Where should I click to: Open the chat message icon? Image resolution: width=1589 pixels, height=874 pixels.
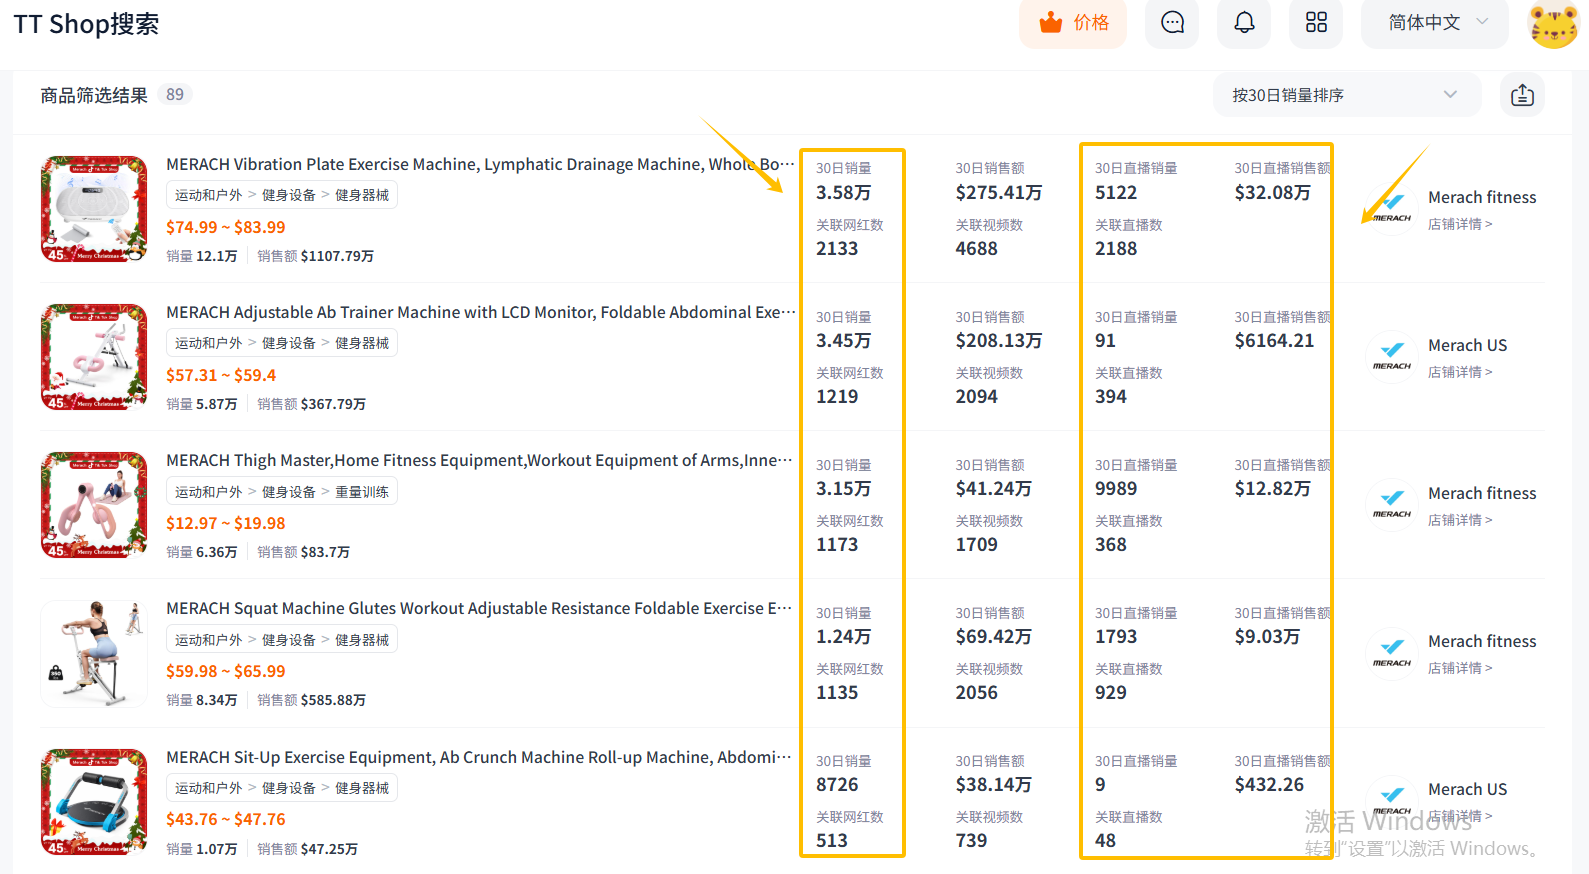1172,23
